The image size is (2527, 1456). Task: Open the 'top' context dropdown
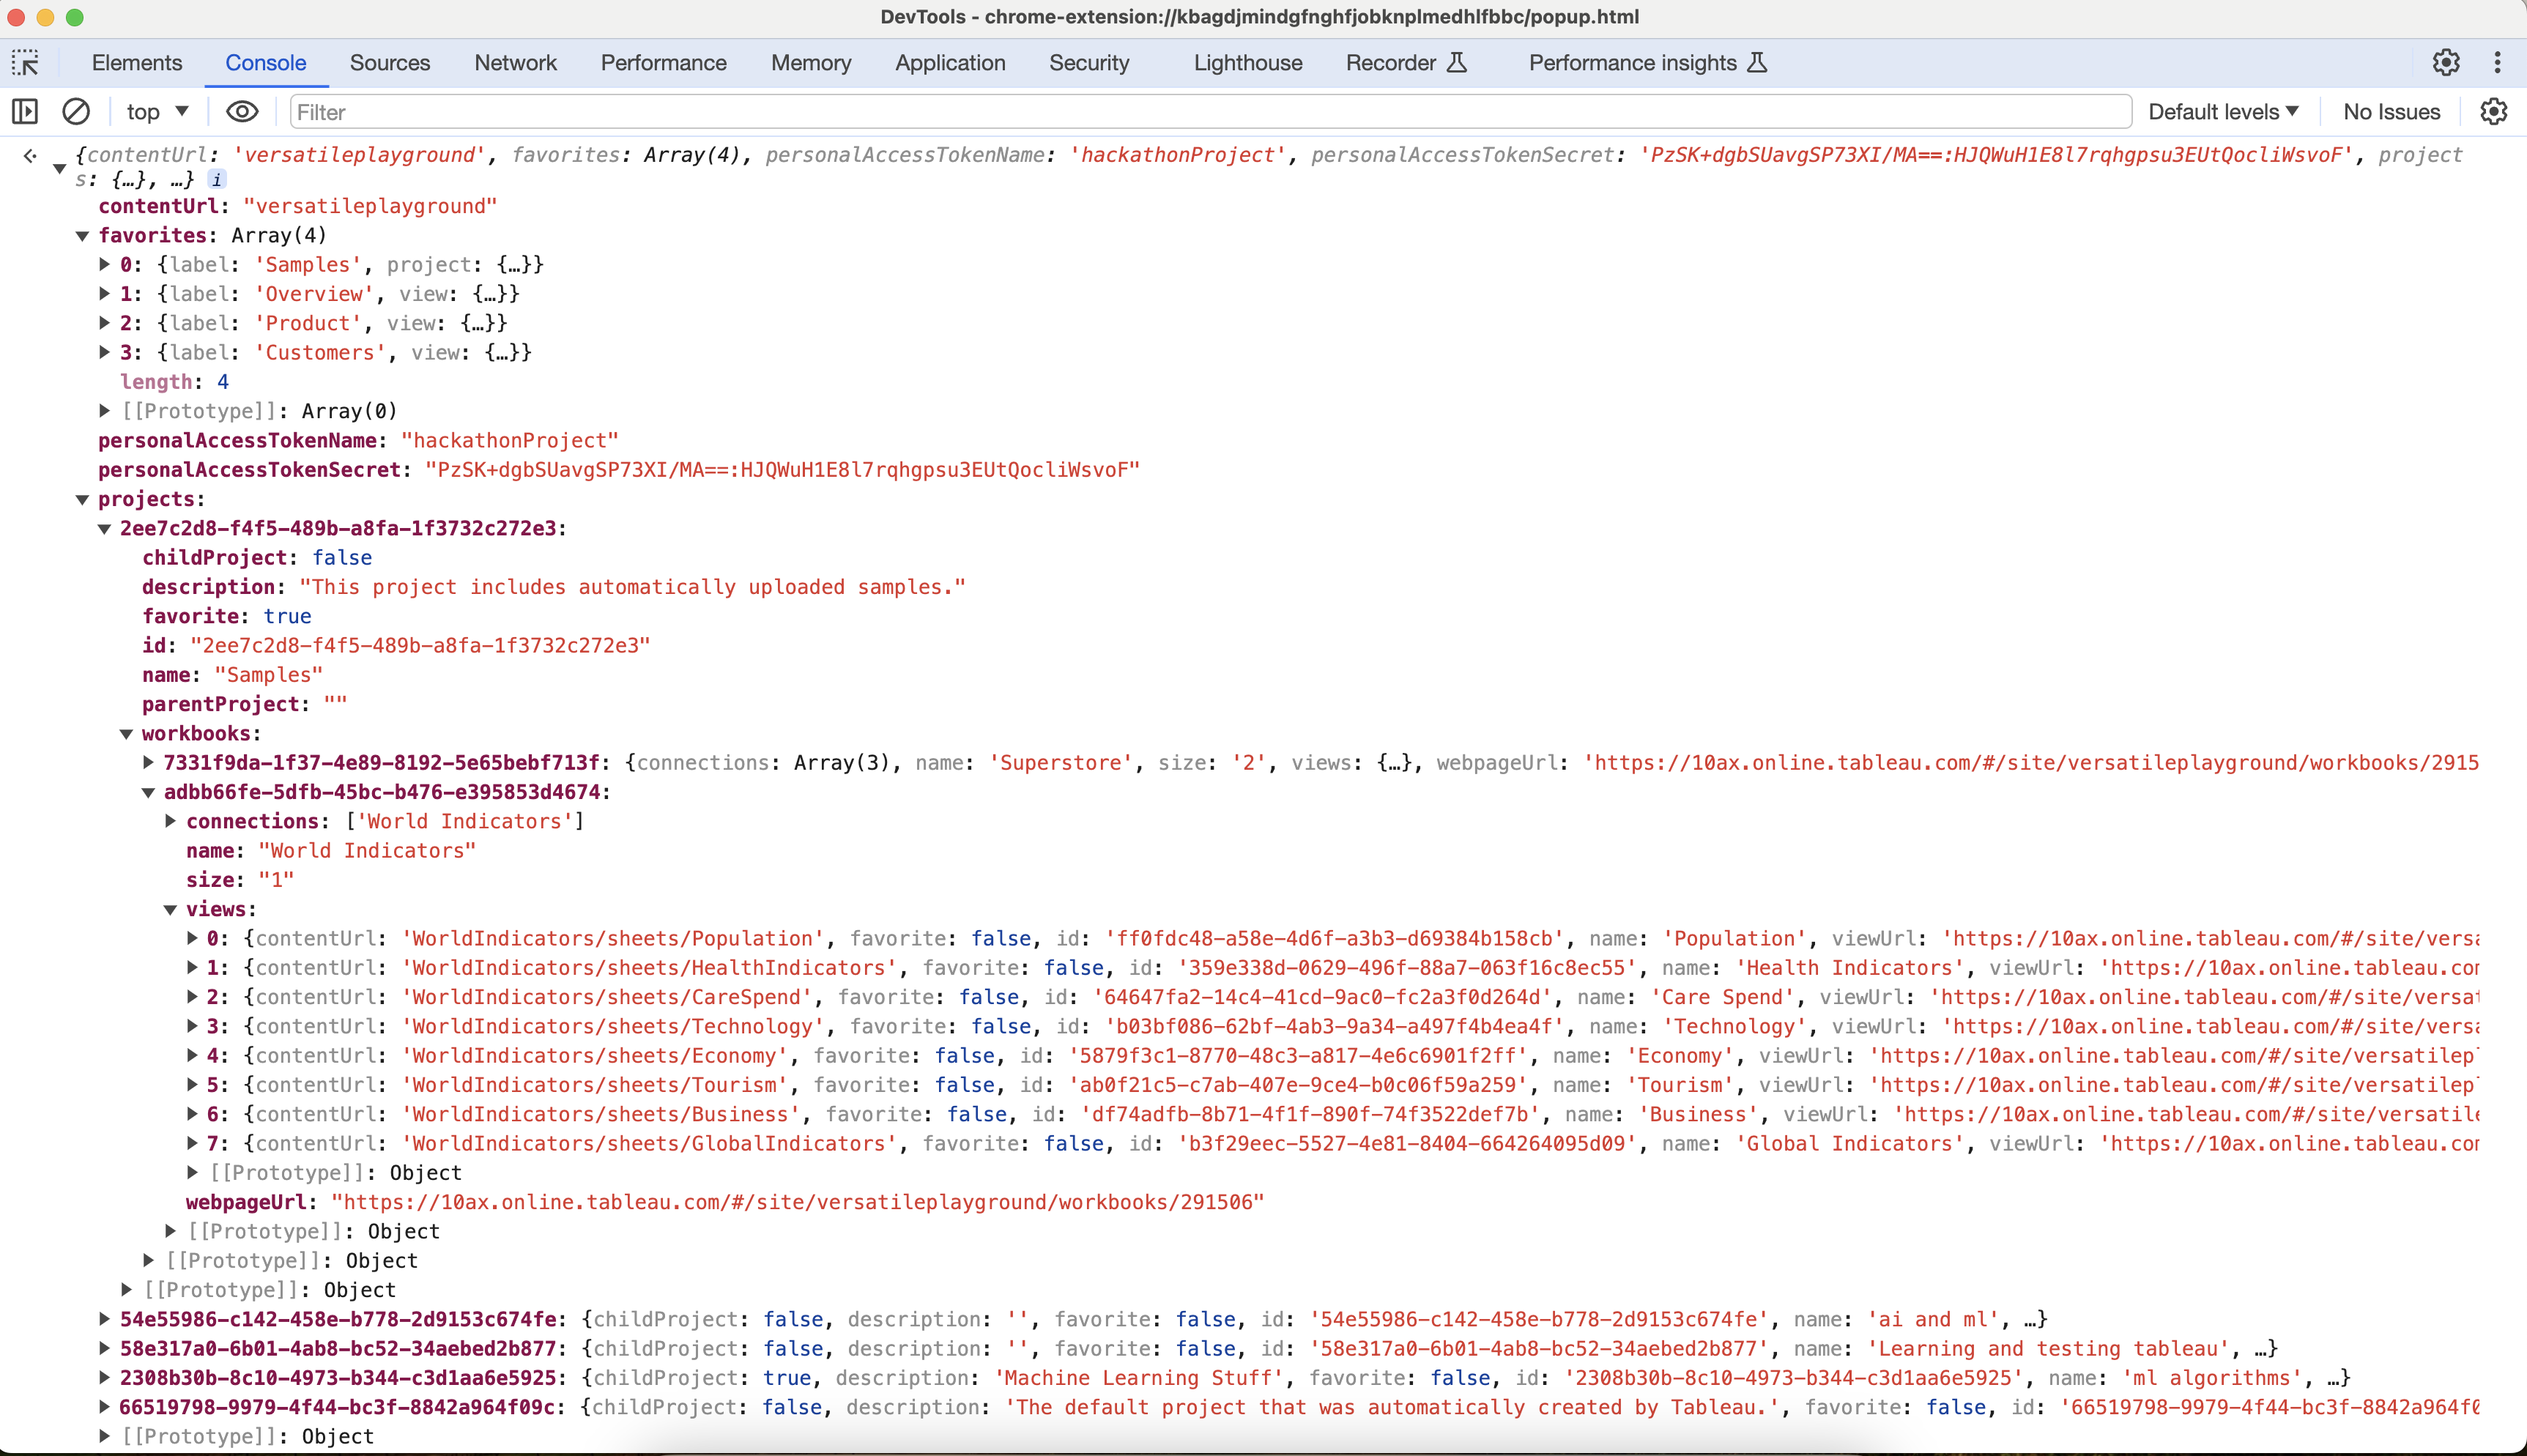click(157, 111)
